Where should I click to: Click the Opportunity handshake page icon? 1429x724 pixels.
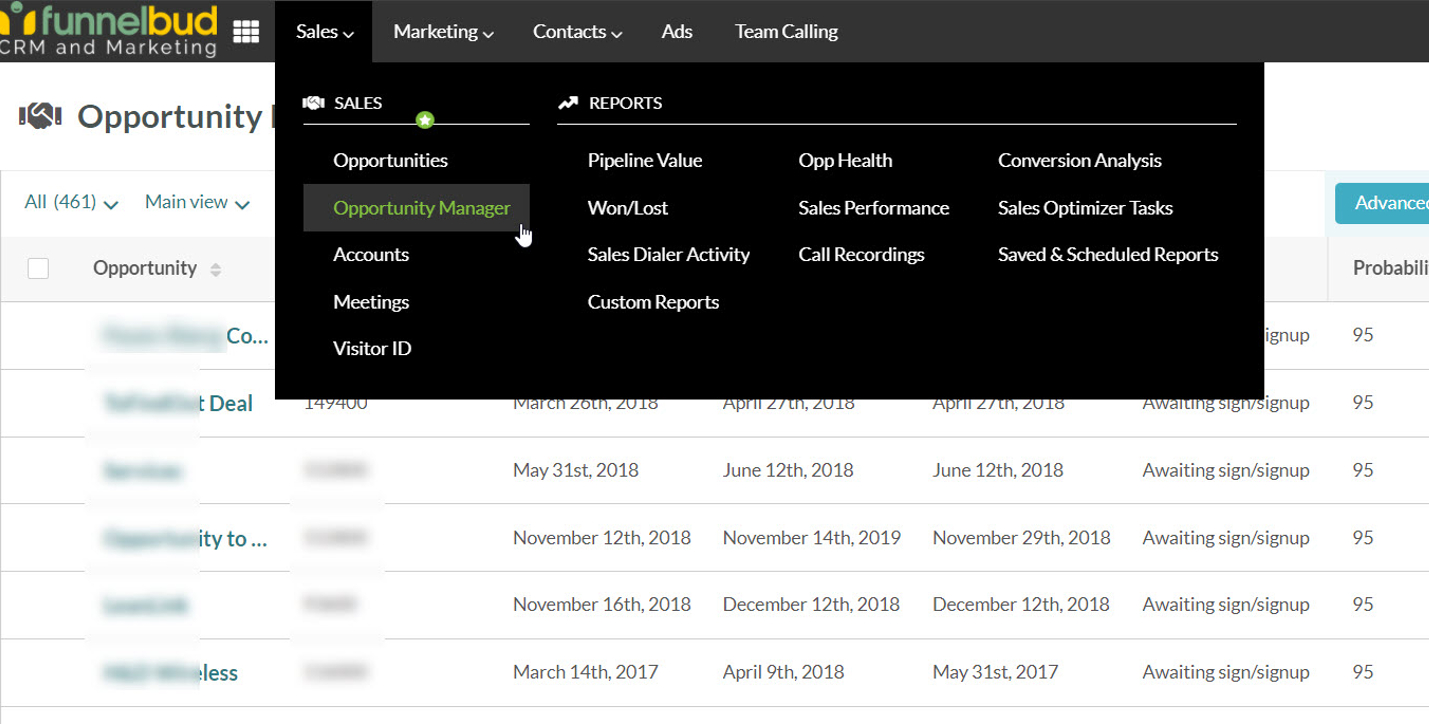pos(41,116)
